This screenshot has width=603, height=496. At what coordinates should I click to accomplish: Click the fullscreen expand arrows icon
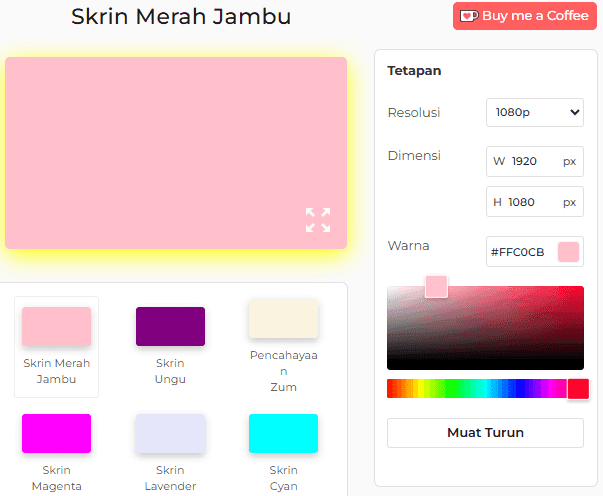click(318, 220)
